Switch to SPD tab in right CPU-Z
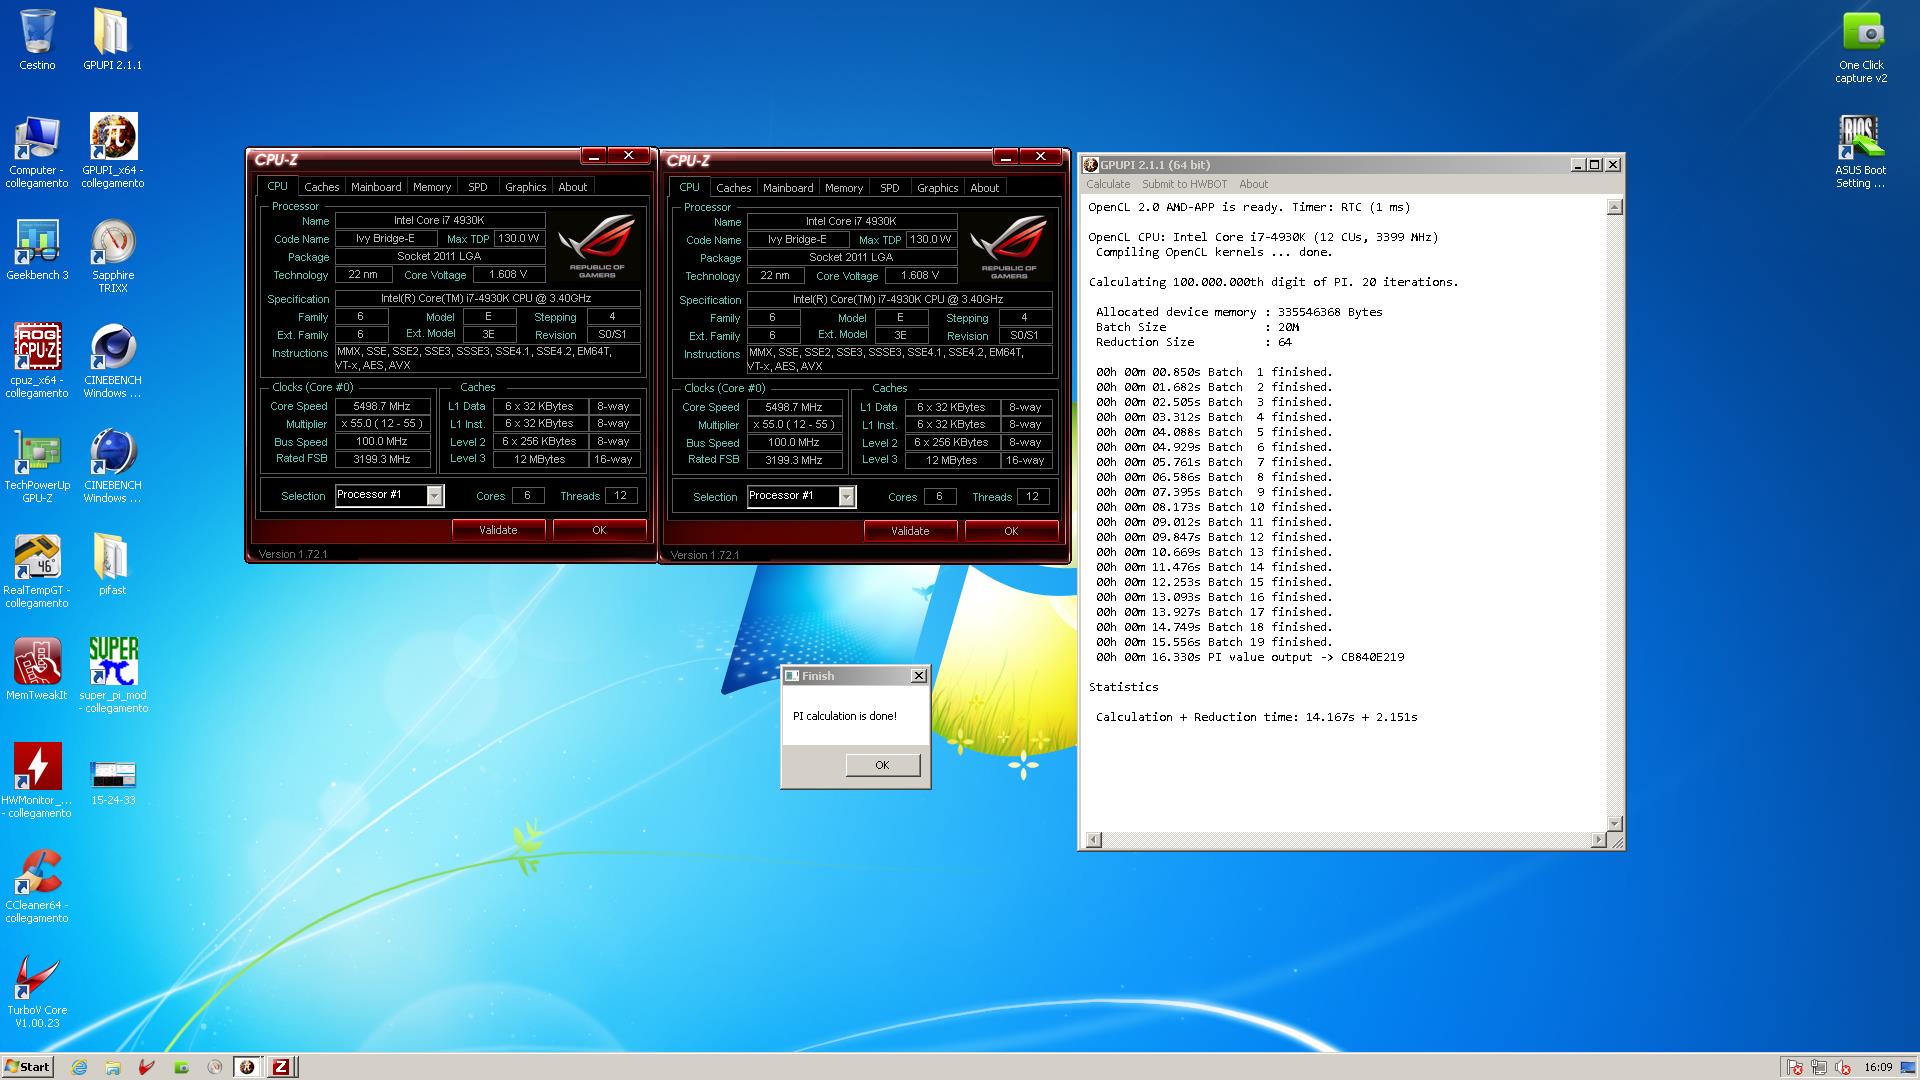 pos(890,188)
